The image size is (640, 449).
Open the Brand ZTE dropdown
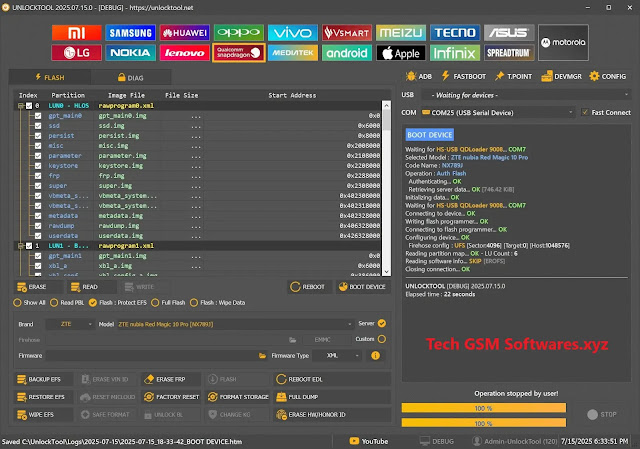click(69, 324)
